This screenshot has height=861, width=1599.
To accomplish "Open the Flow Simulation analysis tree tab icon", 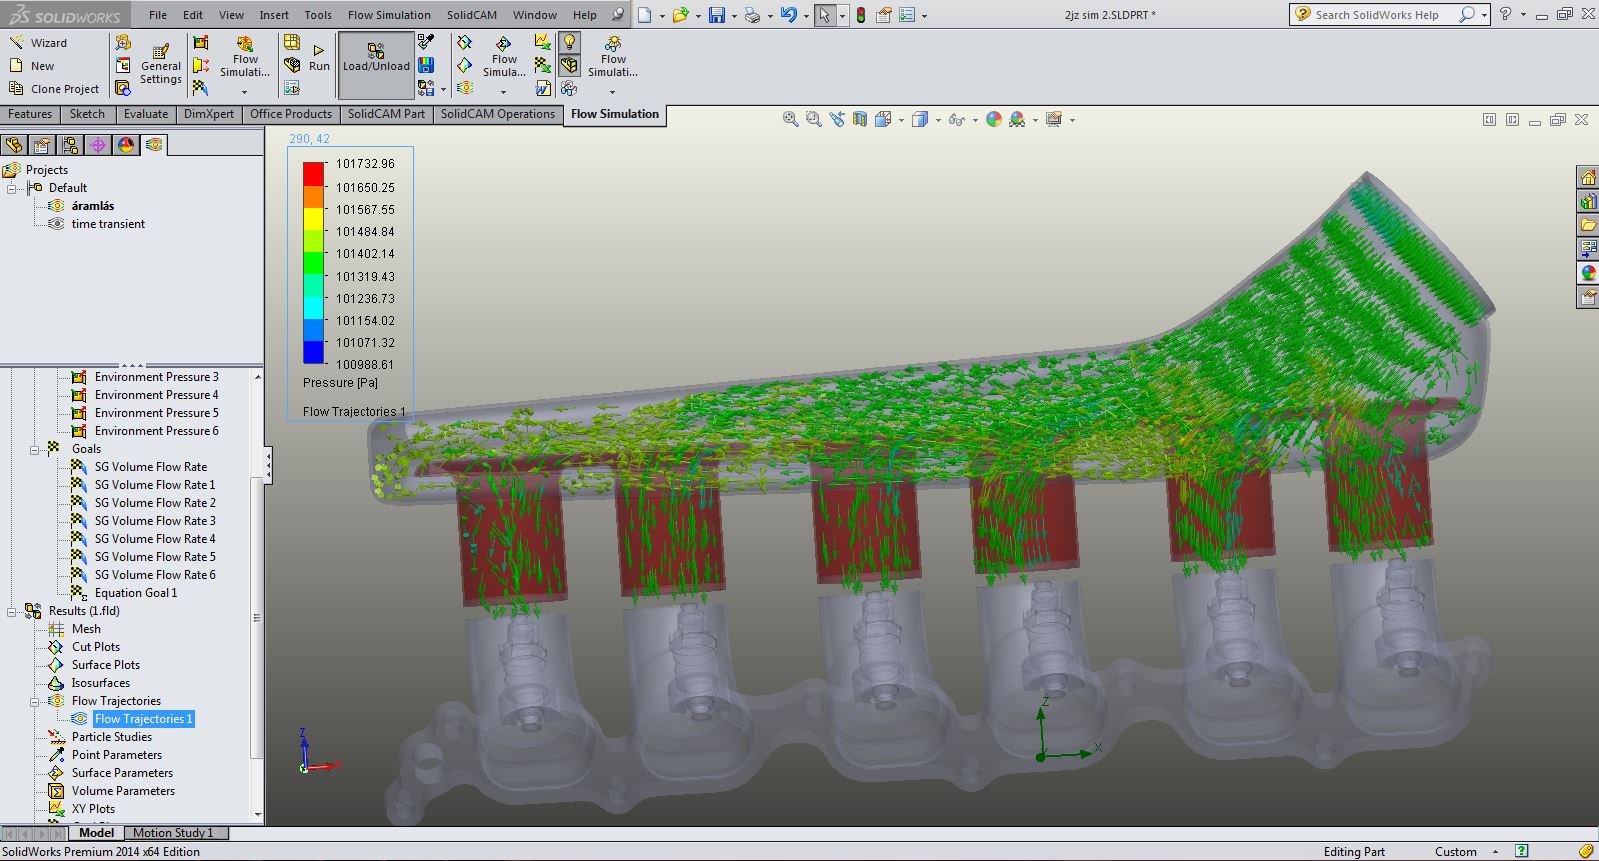I will point(153,145).
